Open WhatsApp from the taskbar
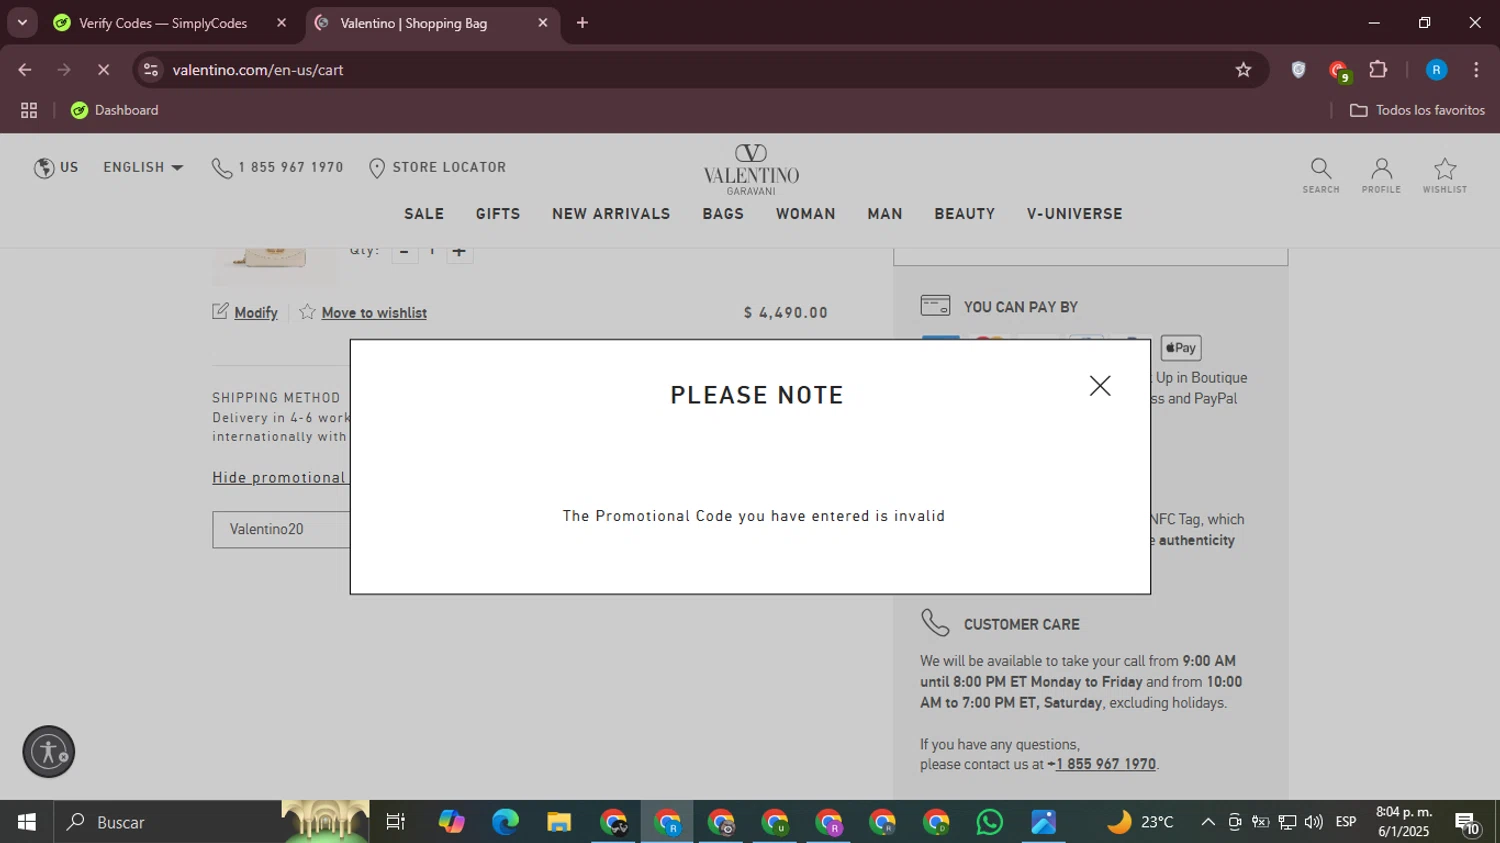Screen dimensions: 1500x843 (x=990, y=822)
